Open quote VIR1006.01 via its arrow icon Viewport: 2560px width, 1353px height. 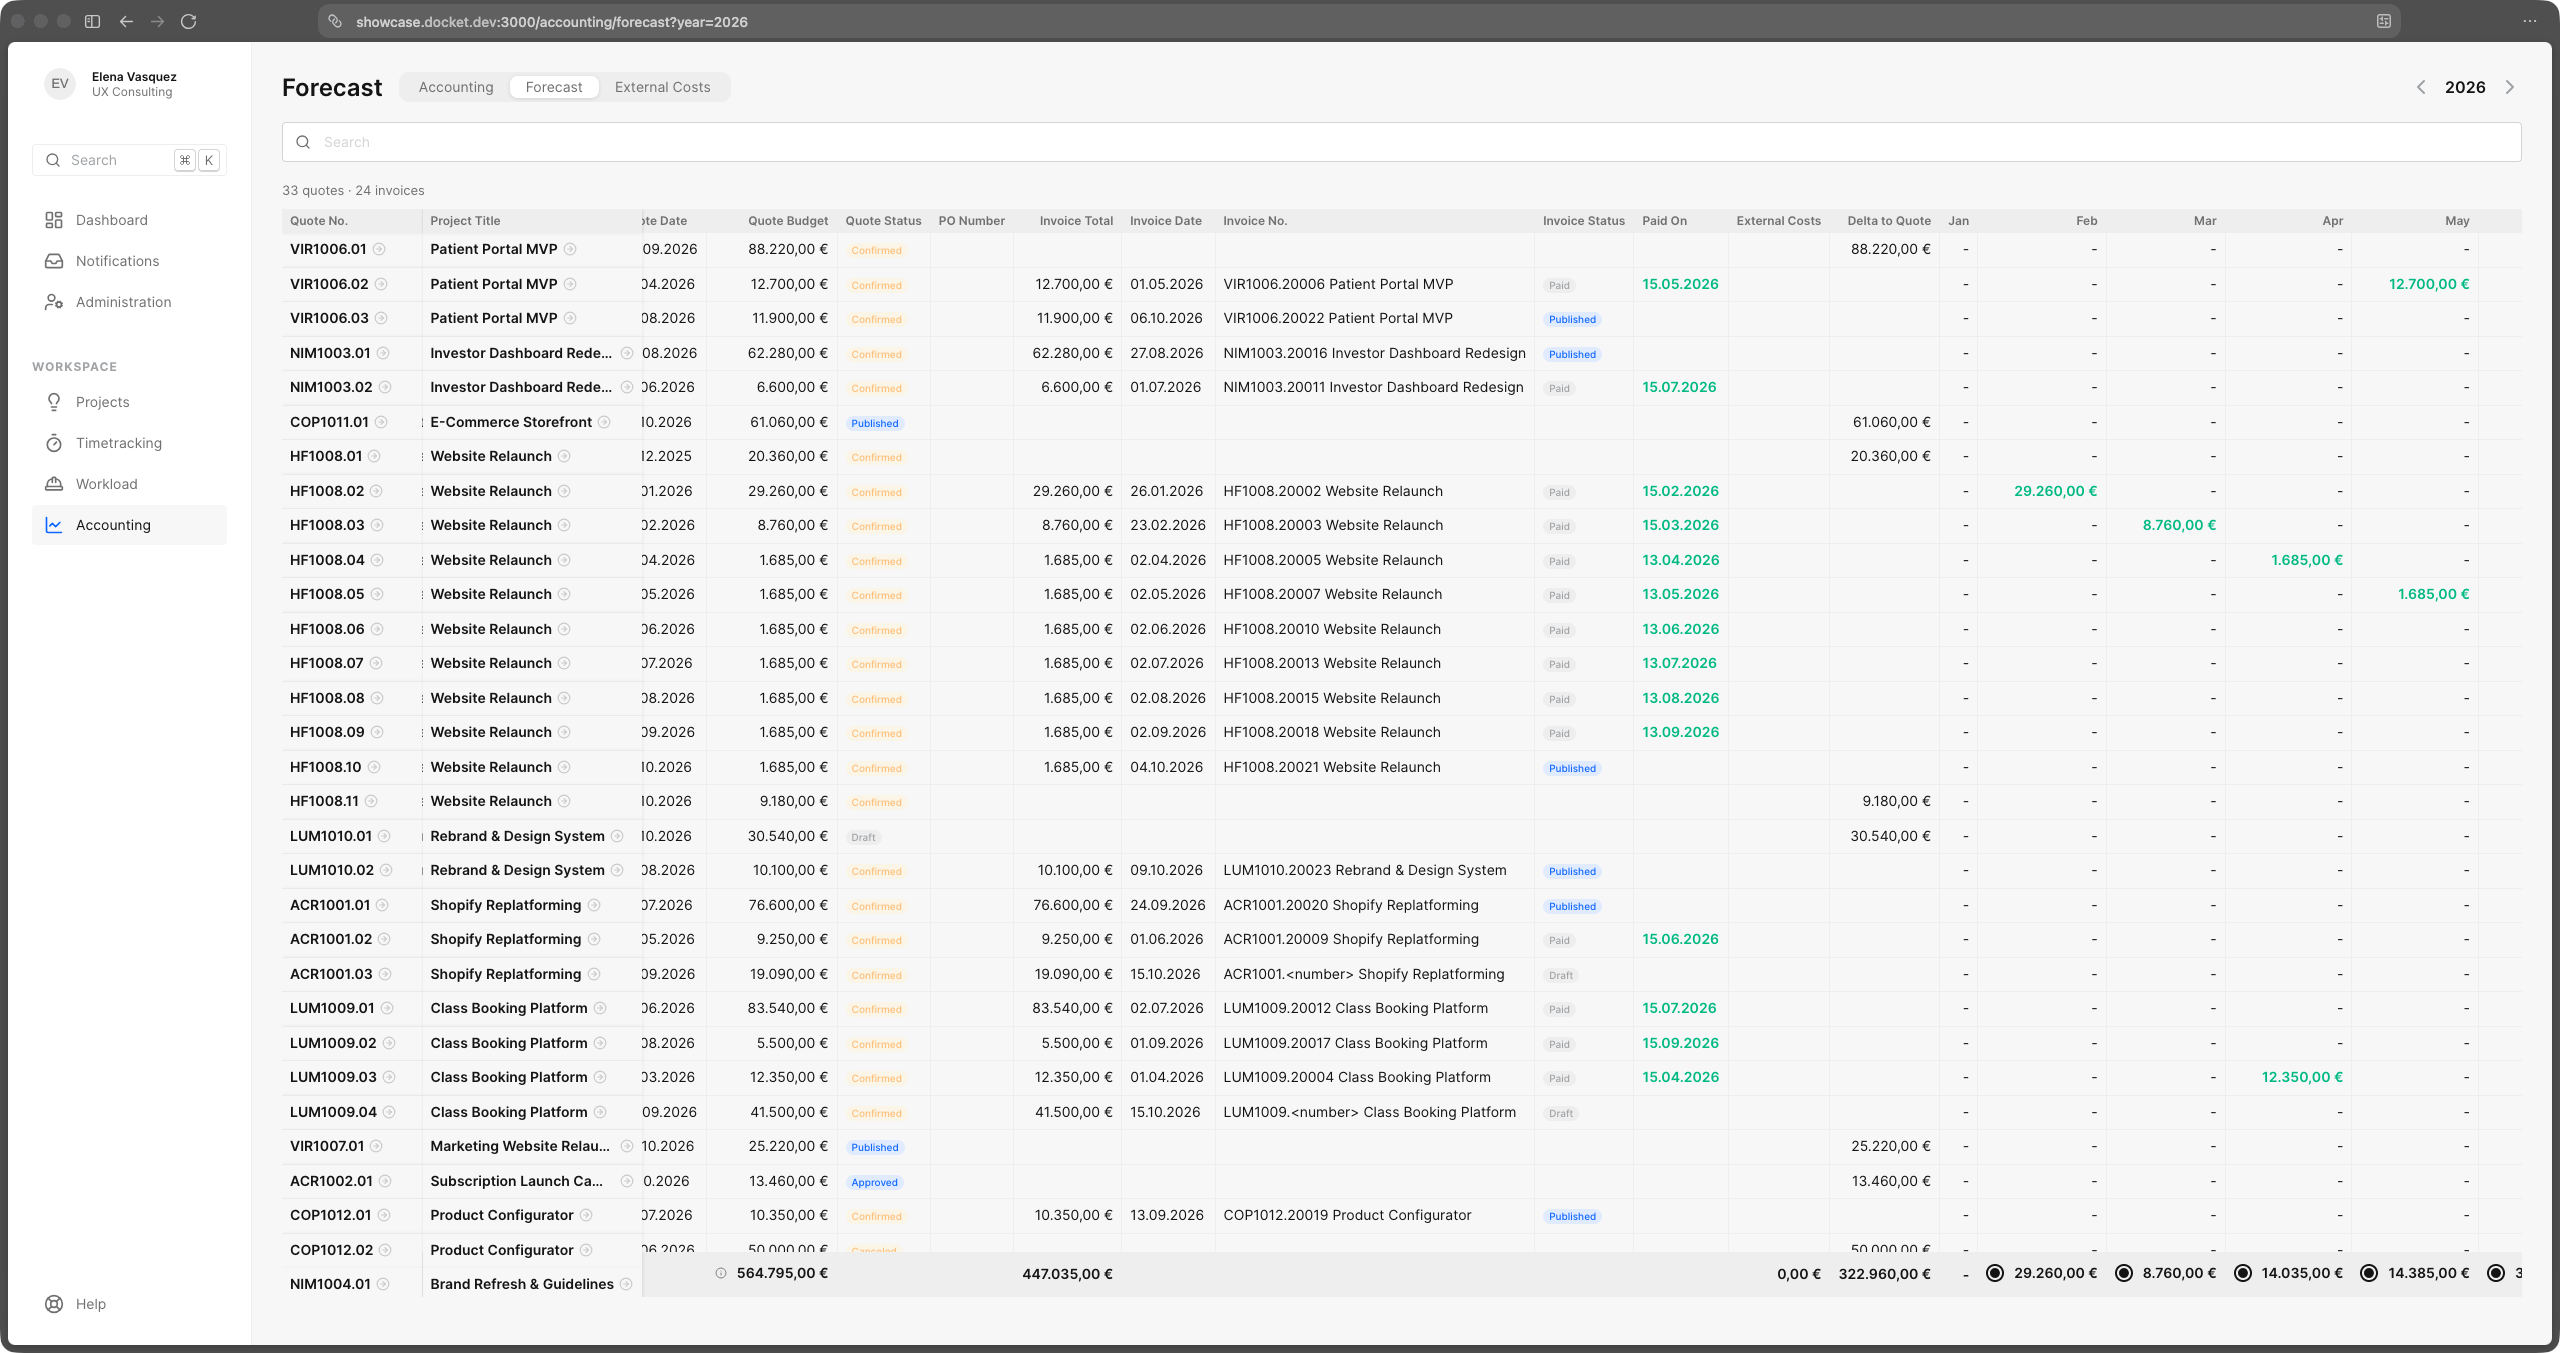pyautogui.click(x=379, y=249)
